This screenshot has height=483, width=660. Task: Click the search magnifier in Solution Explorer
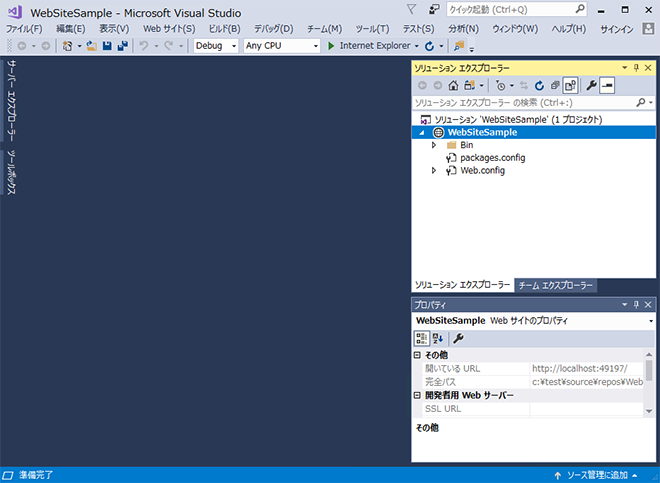pos(641,102)
